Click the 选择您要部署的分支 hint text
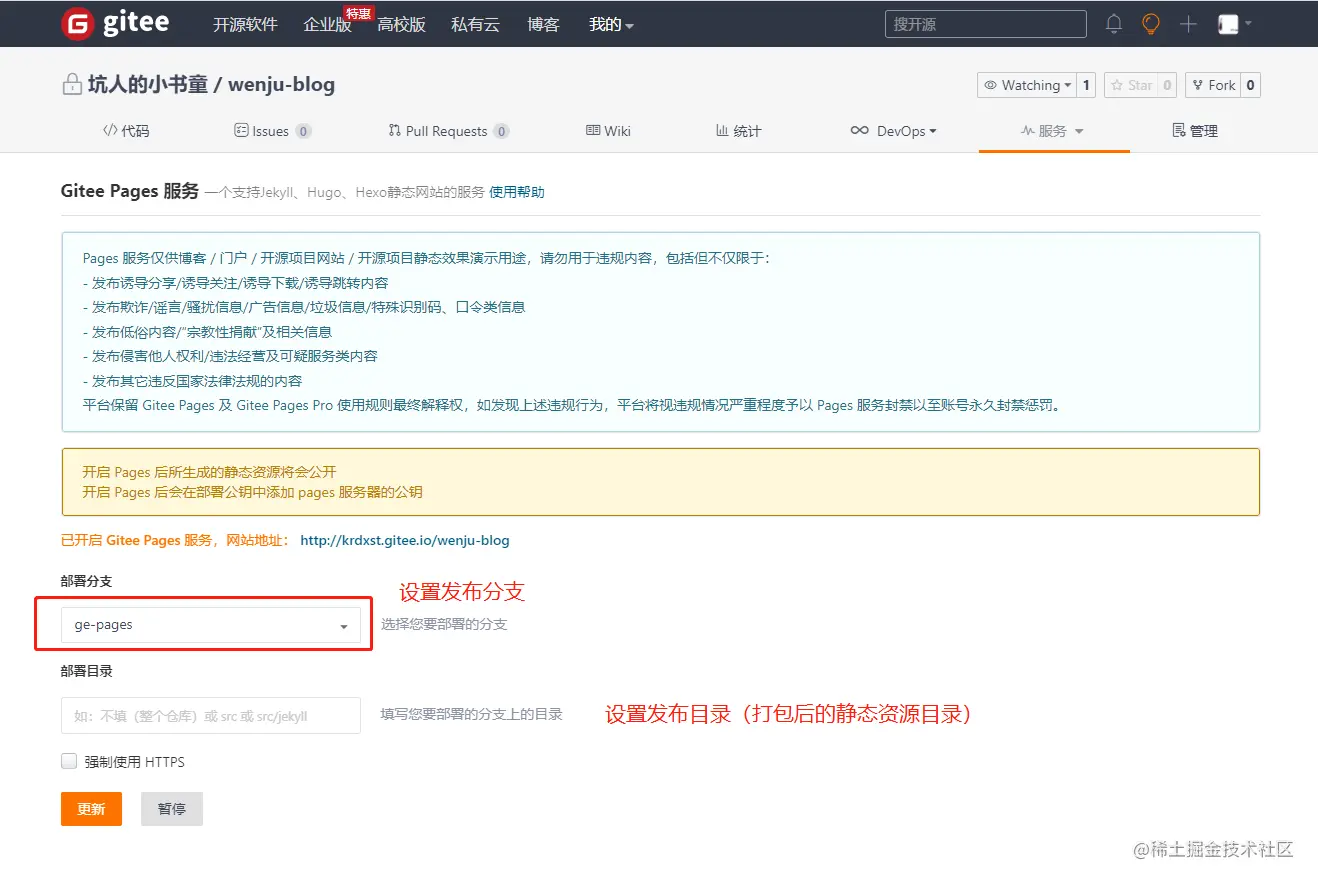 [x=444, y=624]
